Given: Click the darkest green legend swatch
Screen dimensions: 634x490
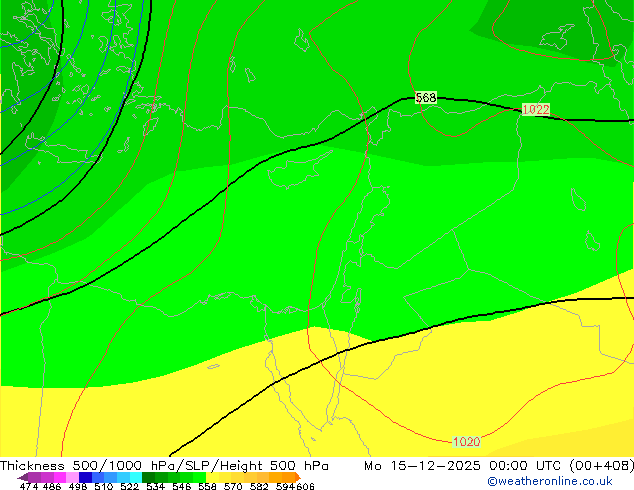Looking at the screenshot, I should [x=148, y=477].
